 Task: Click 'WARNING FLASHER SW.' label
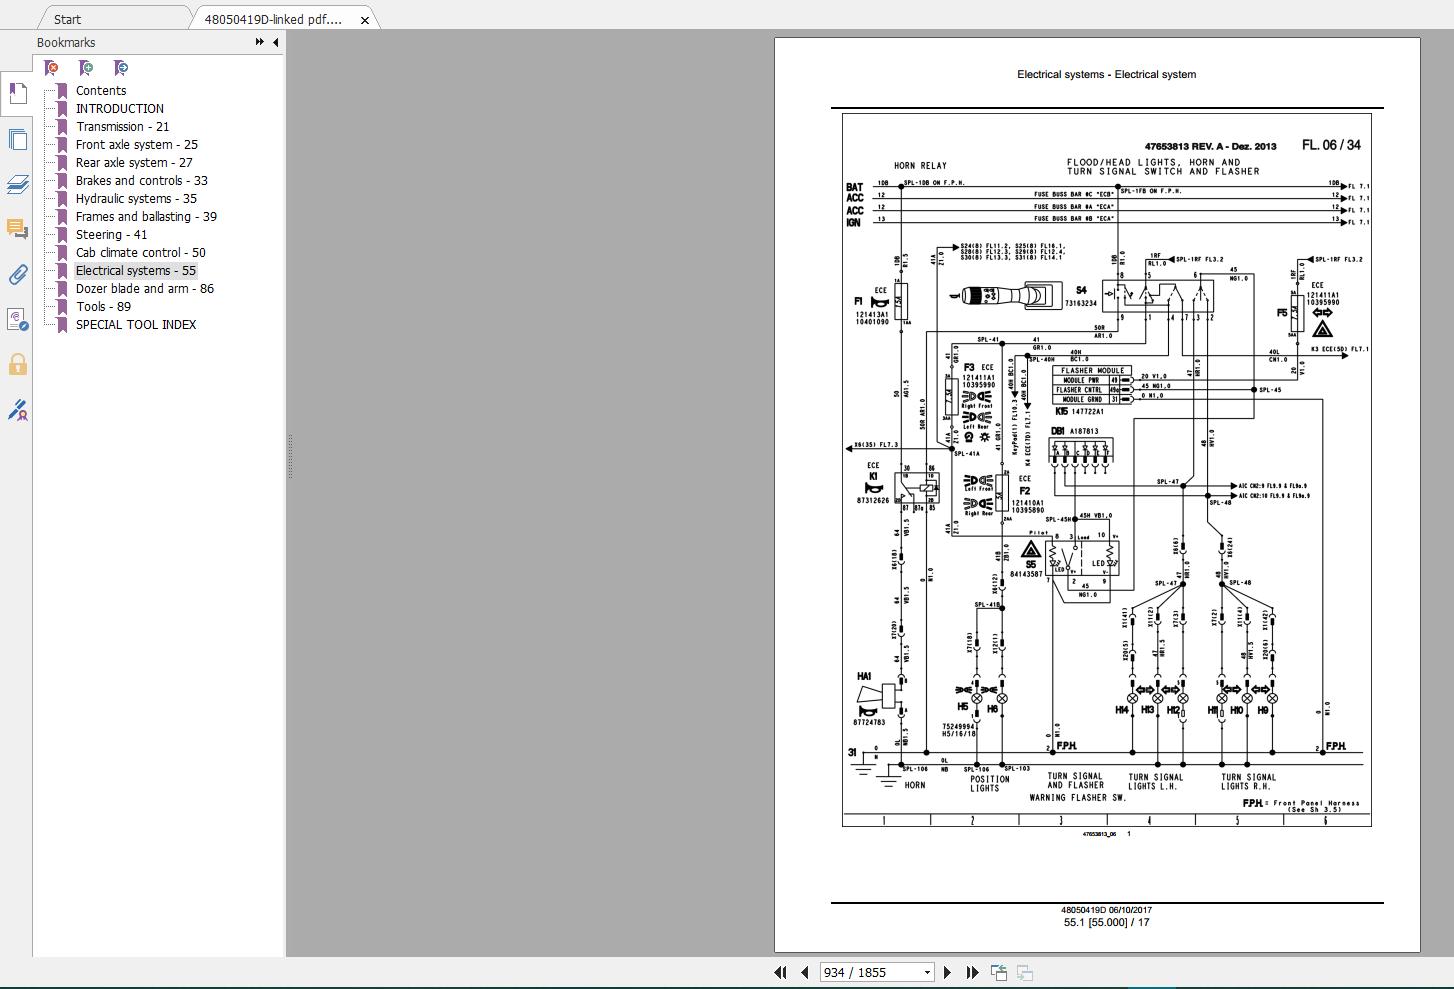coord(1078,798)
